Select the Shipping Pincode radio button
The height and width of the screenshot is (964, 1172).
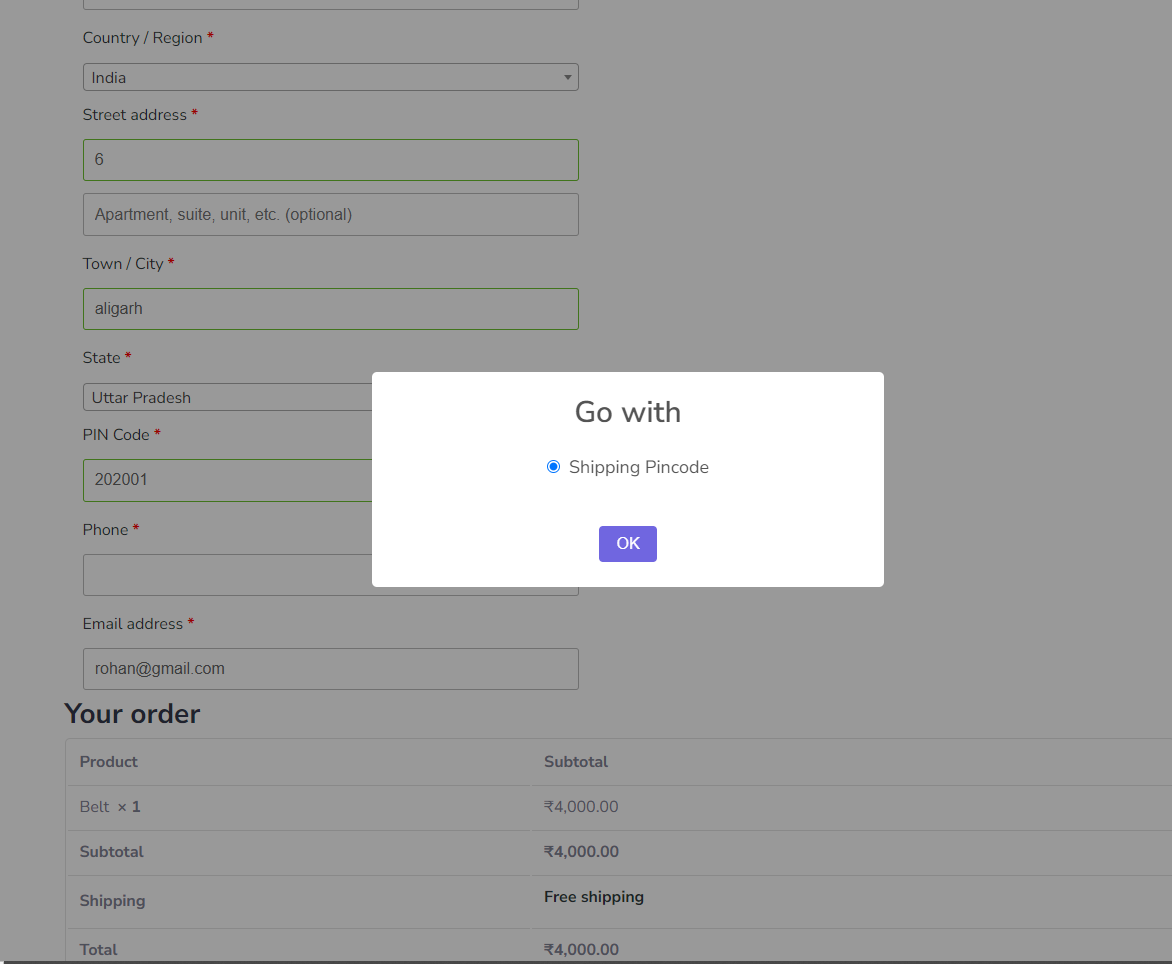click(x=553, y=466)
